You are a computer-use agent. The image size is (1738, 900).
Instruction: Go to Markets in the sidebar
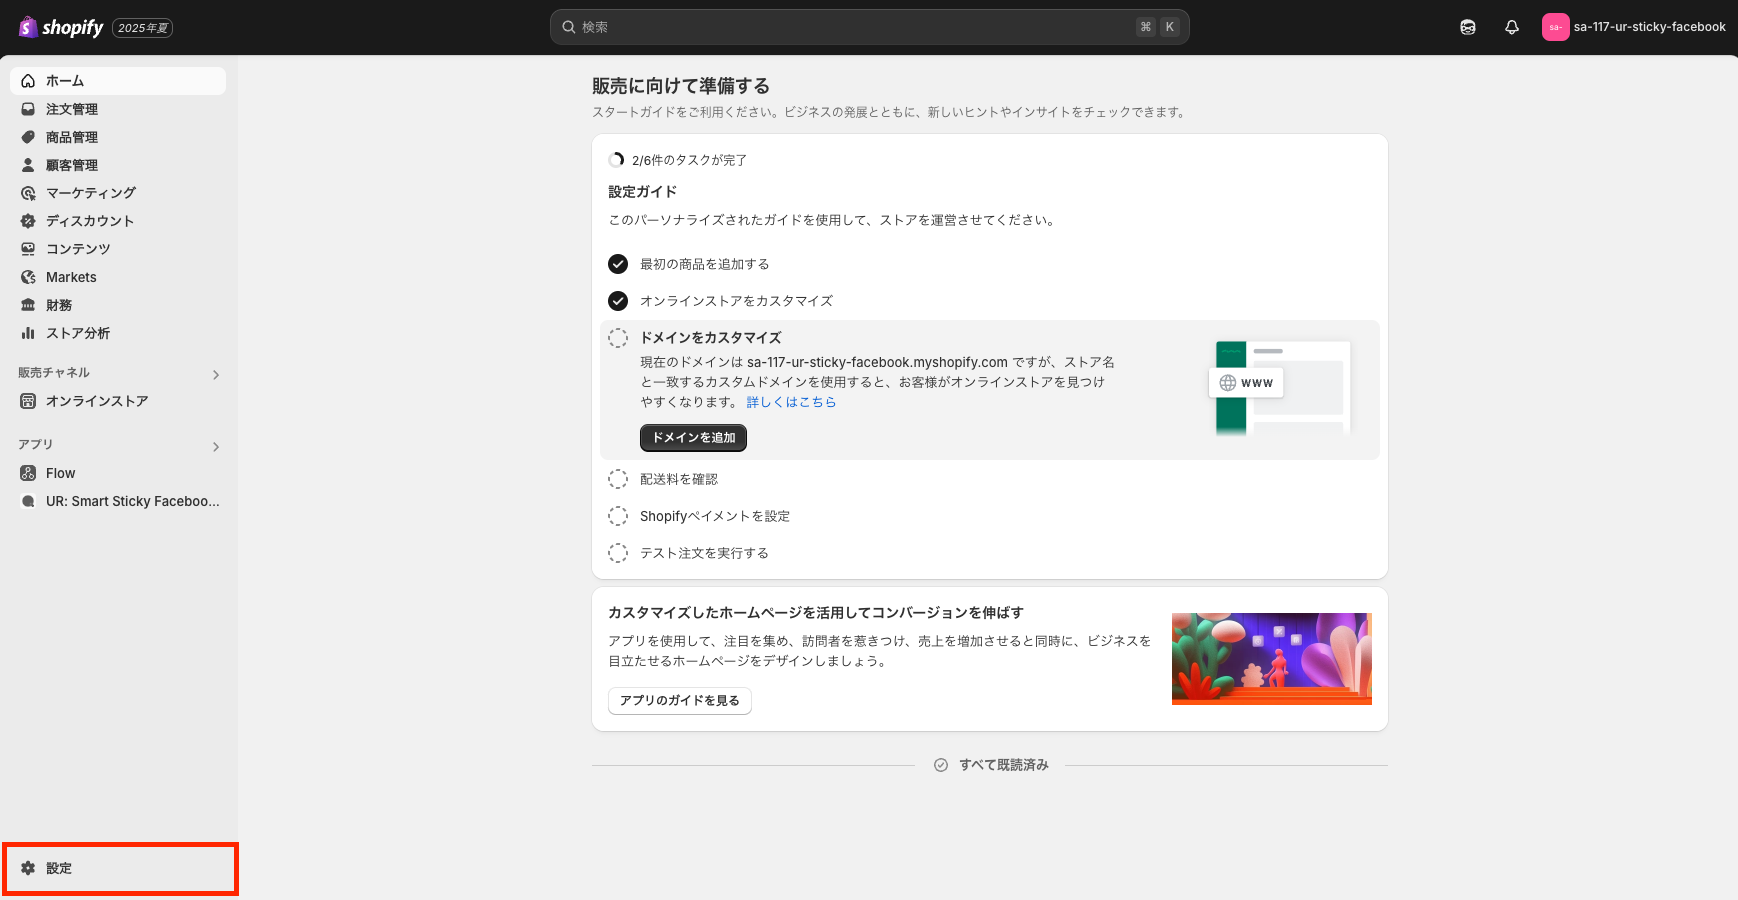[71, 277]
